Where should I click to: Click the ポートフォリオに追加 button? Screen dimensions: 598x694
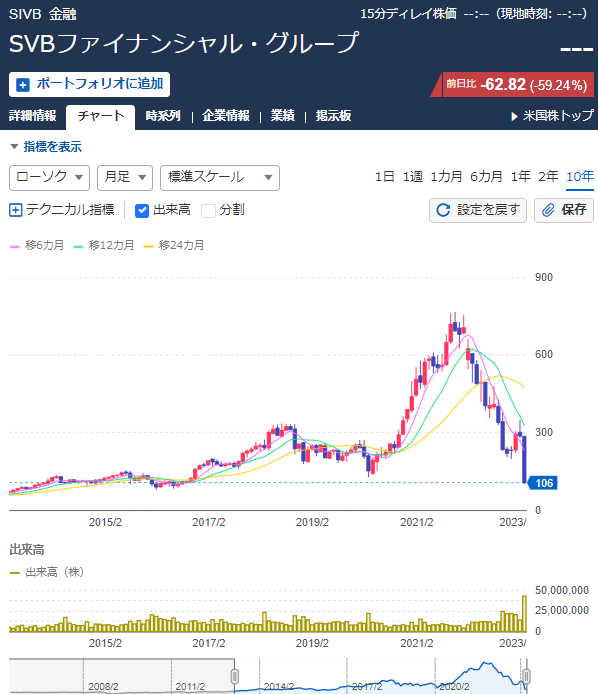89,85
